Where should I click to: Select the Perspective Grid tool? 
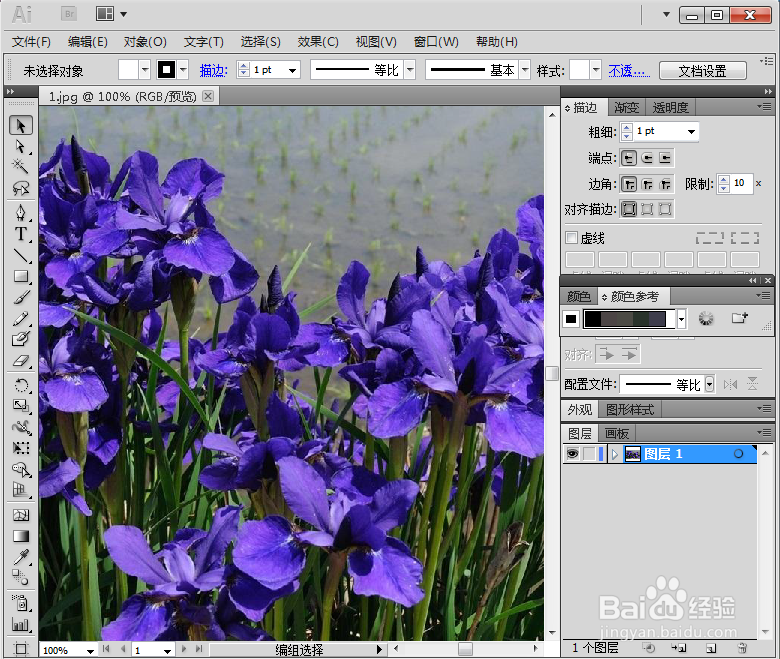point(21,490)
